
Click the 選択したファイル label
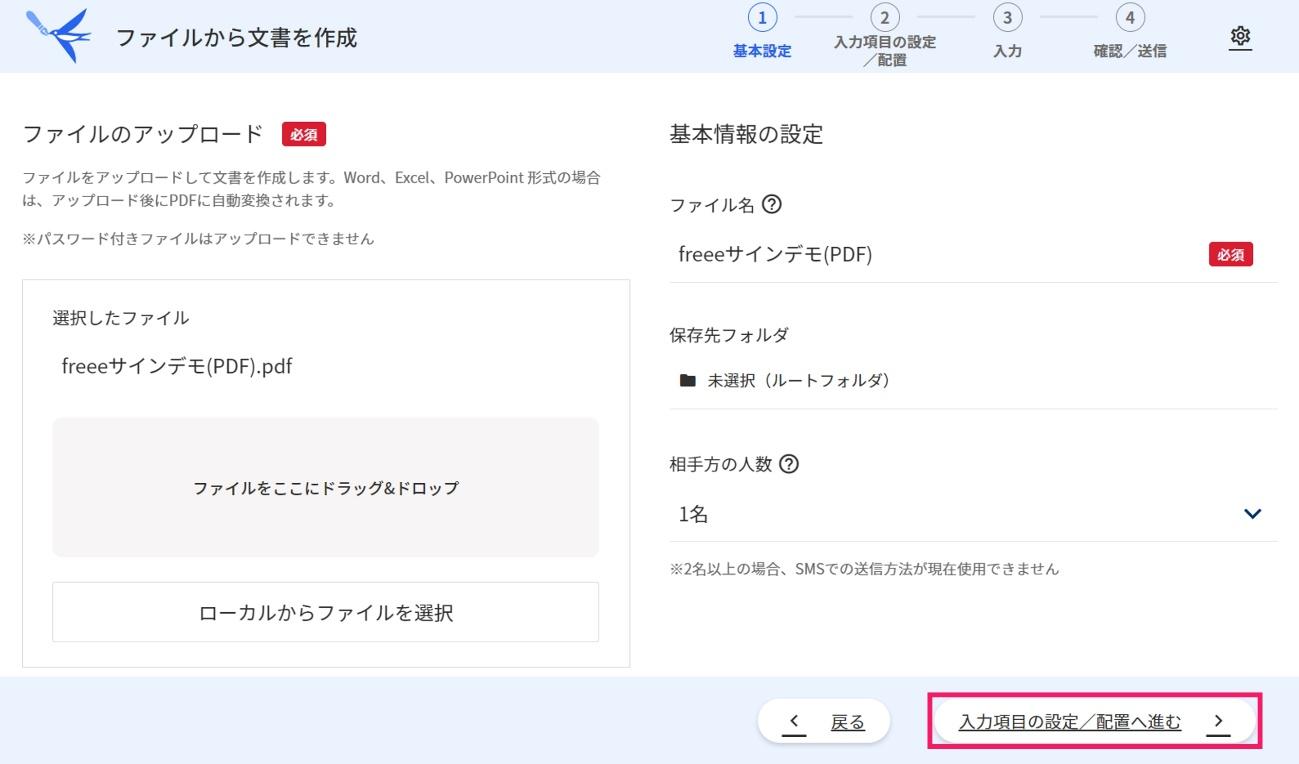121,318
